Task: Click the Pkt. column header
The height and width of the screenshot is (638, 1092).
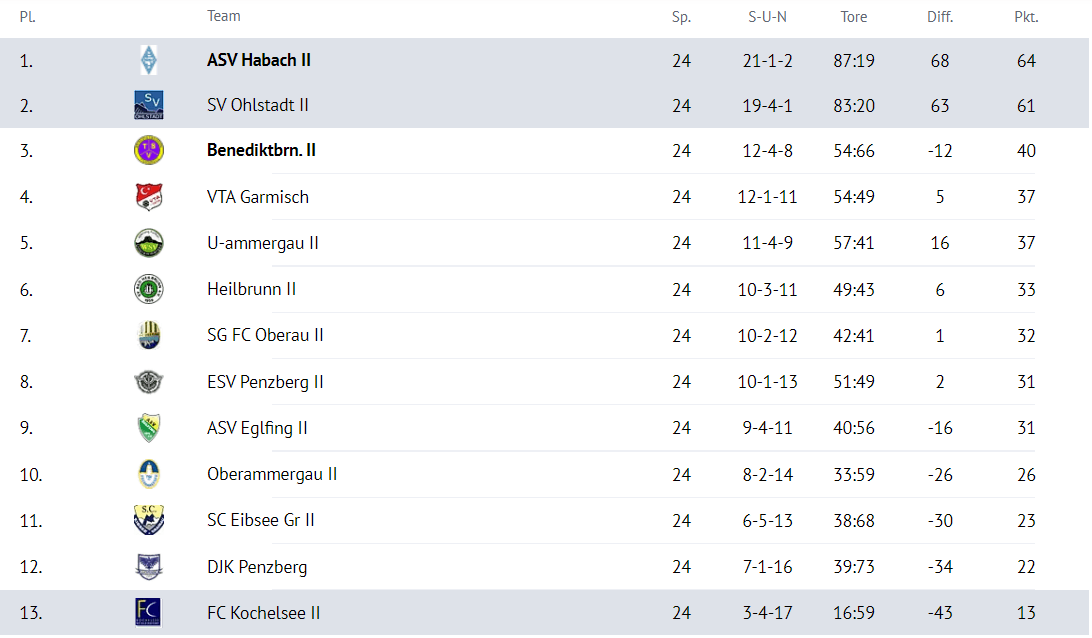Action: (1026, 17)
